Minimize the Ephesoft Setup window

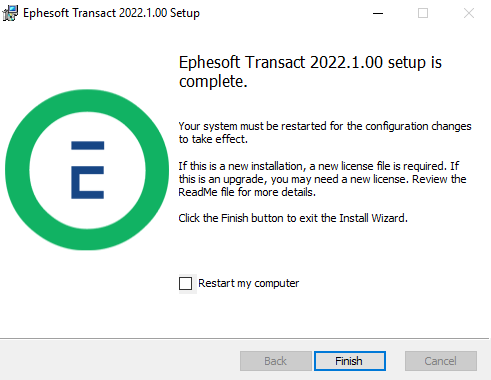click(x=378, y=13)
